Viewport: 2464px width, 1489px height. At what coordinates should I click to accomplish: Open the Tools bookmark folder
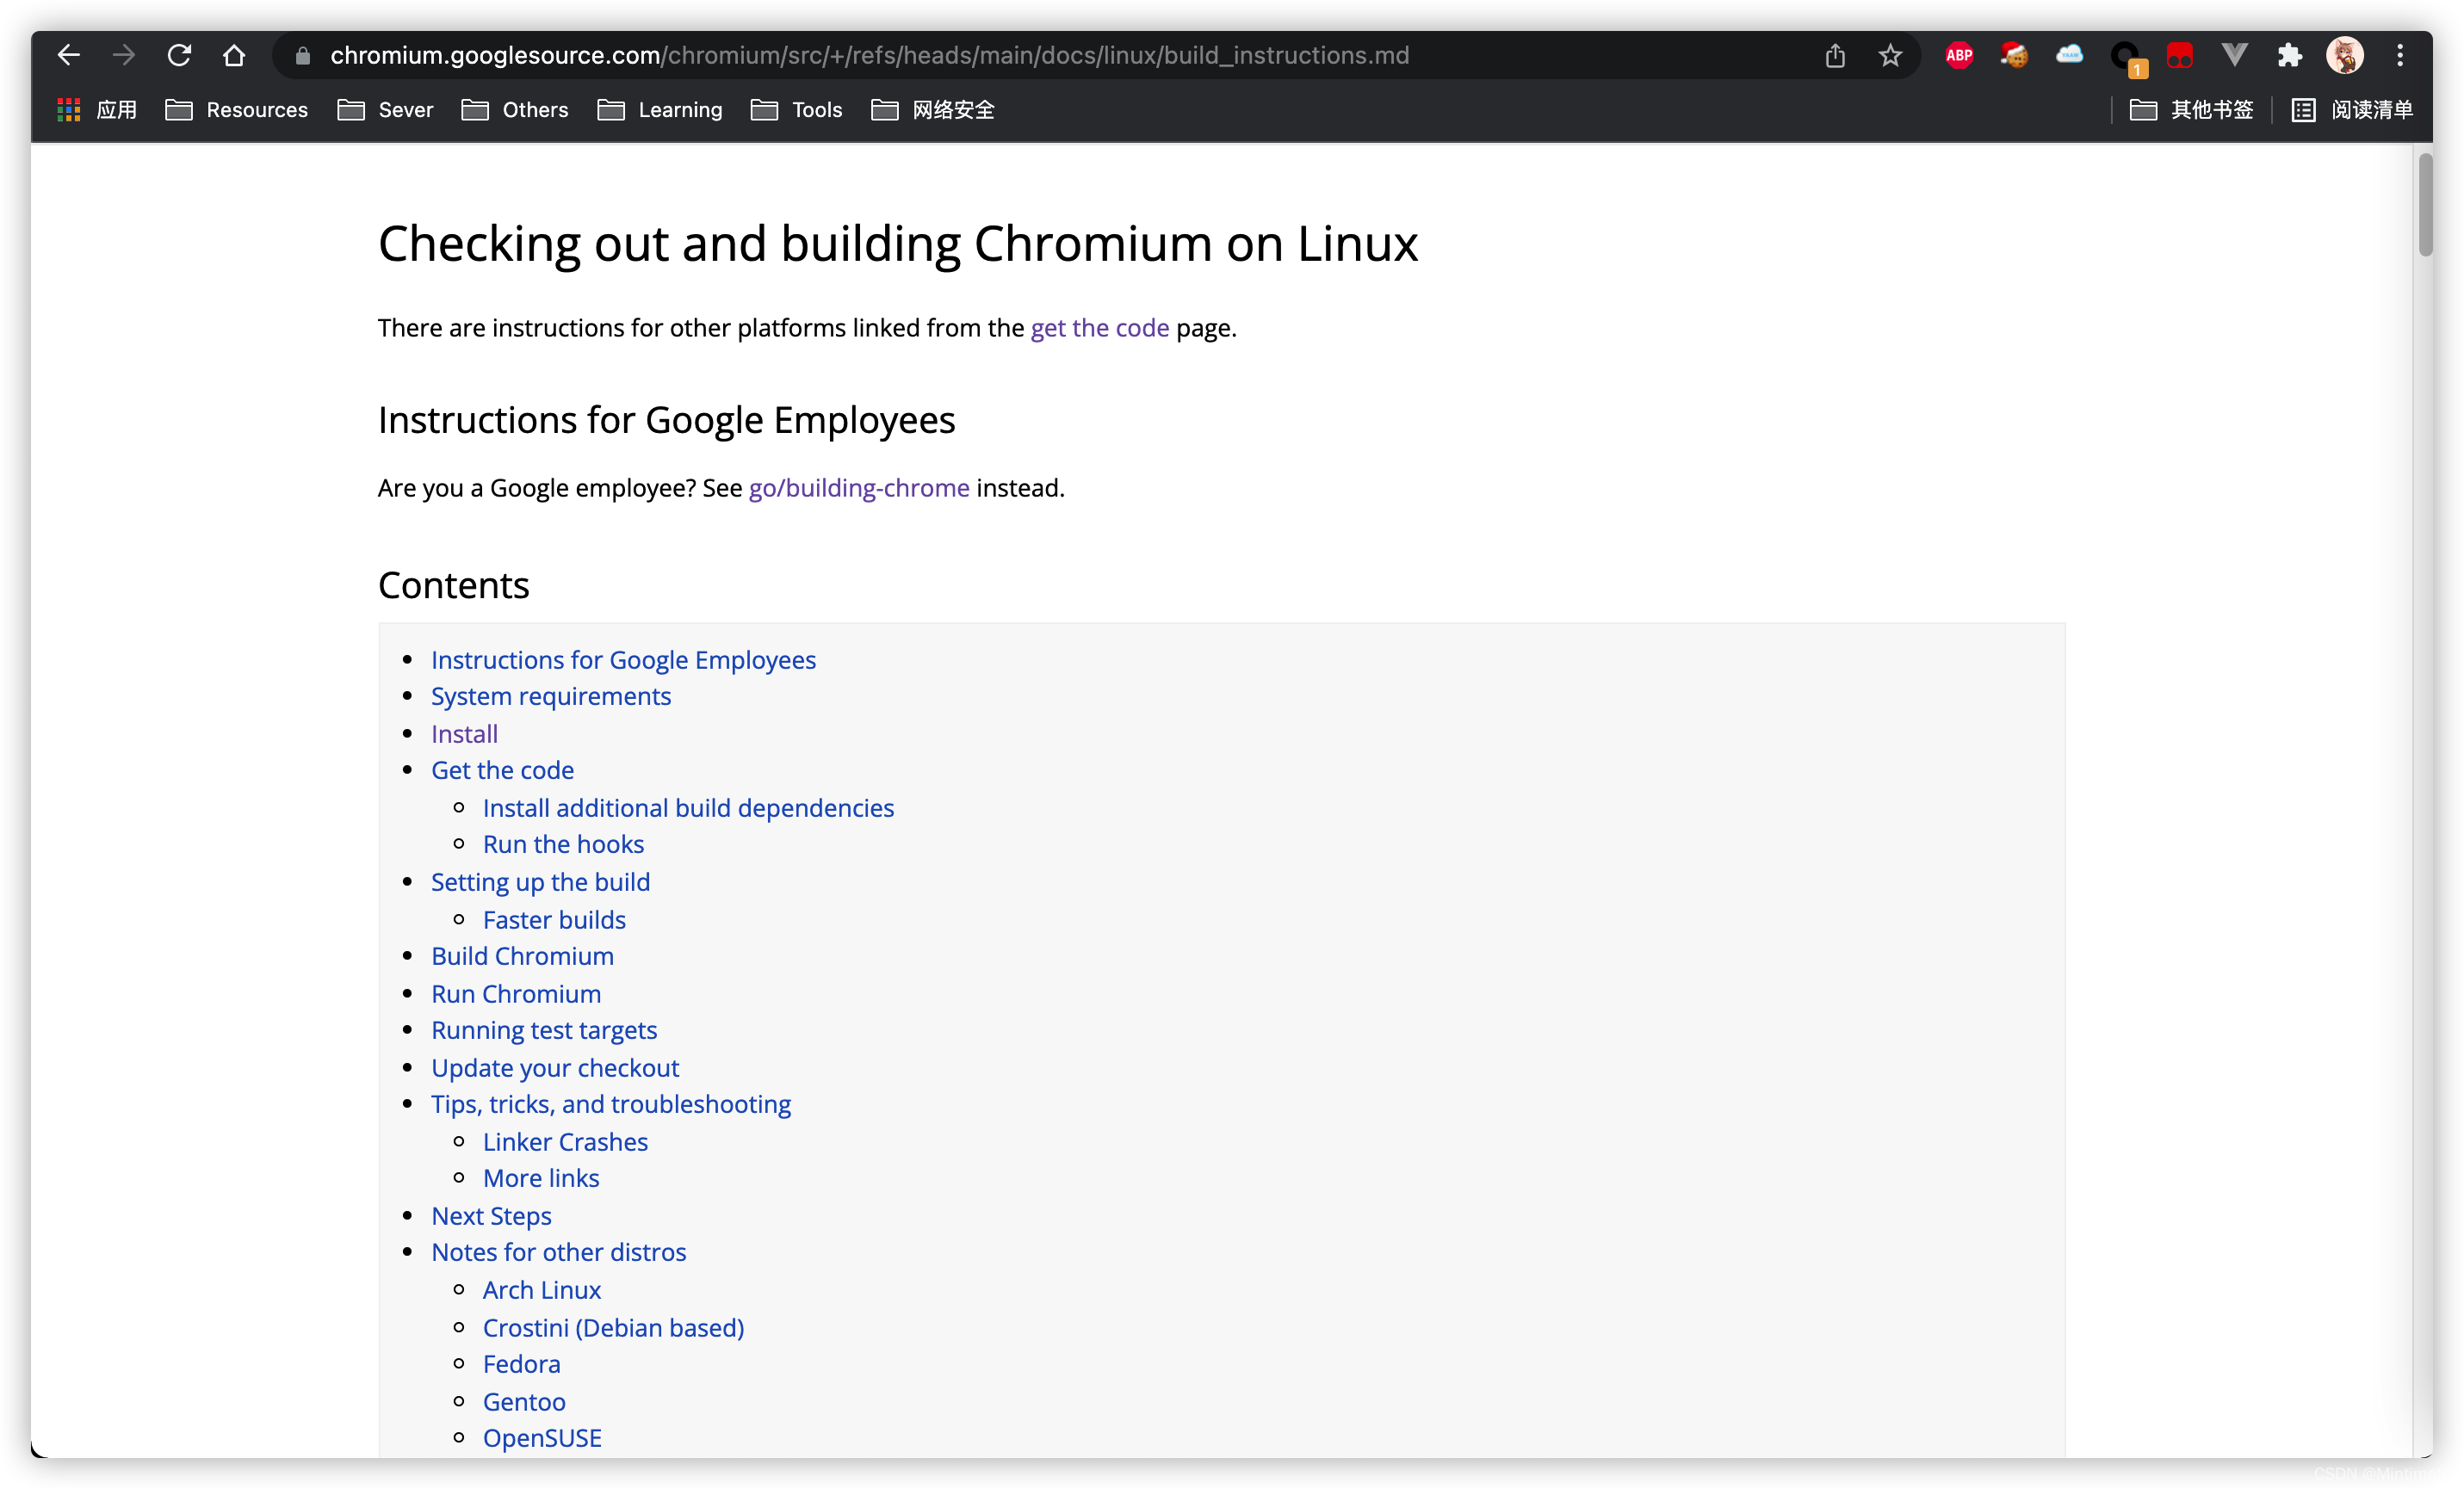(x=817, y=110)
